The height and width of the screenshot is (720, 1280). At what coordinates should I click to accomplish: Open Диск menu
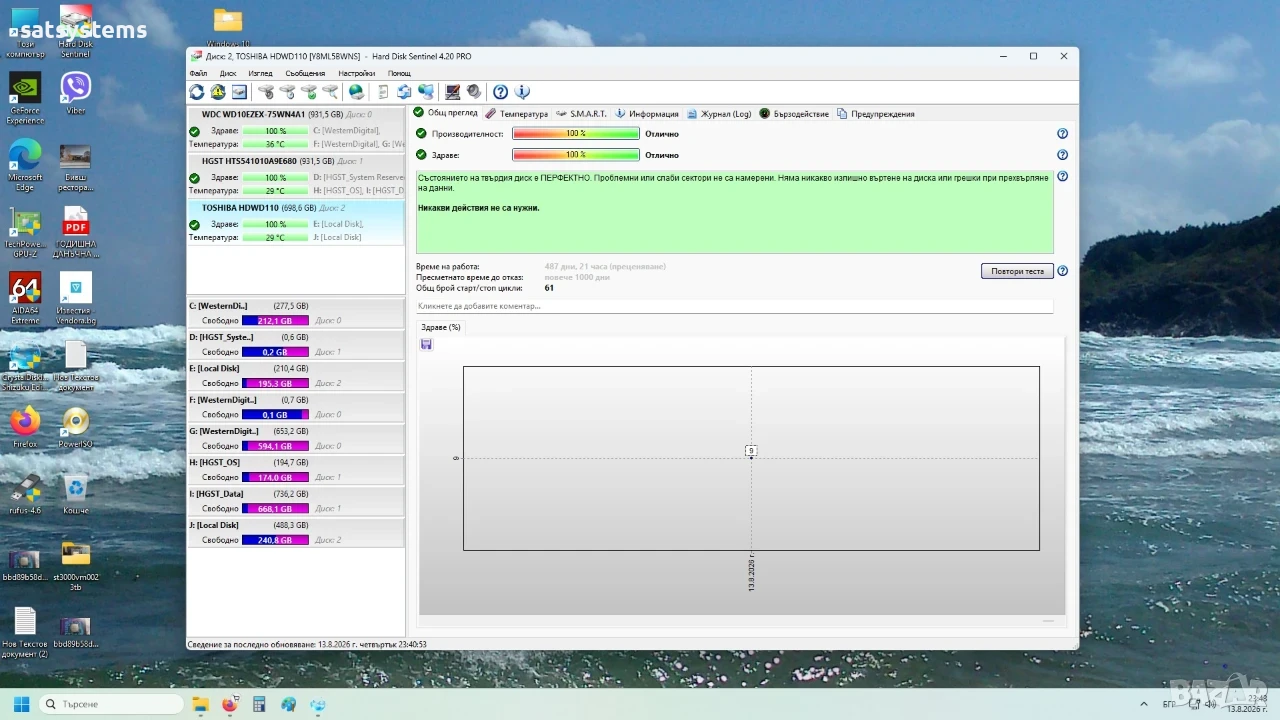228,73
